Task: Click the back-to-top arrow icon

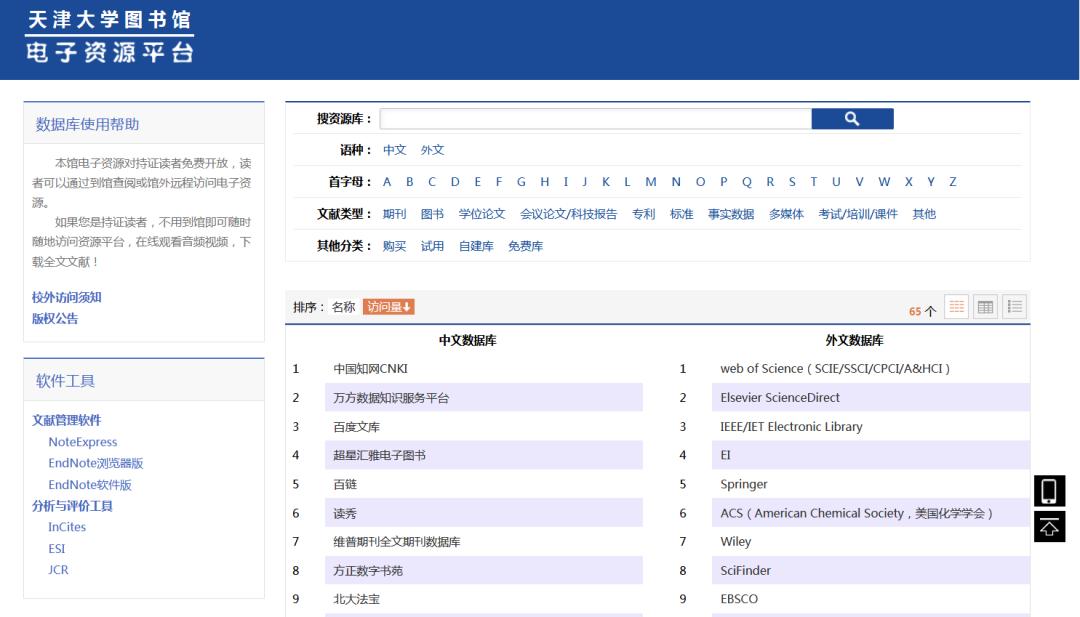Action: 1049,527
